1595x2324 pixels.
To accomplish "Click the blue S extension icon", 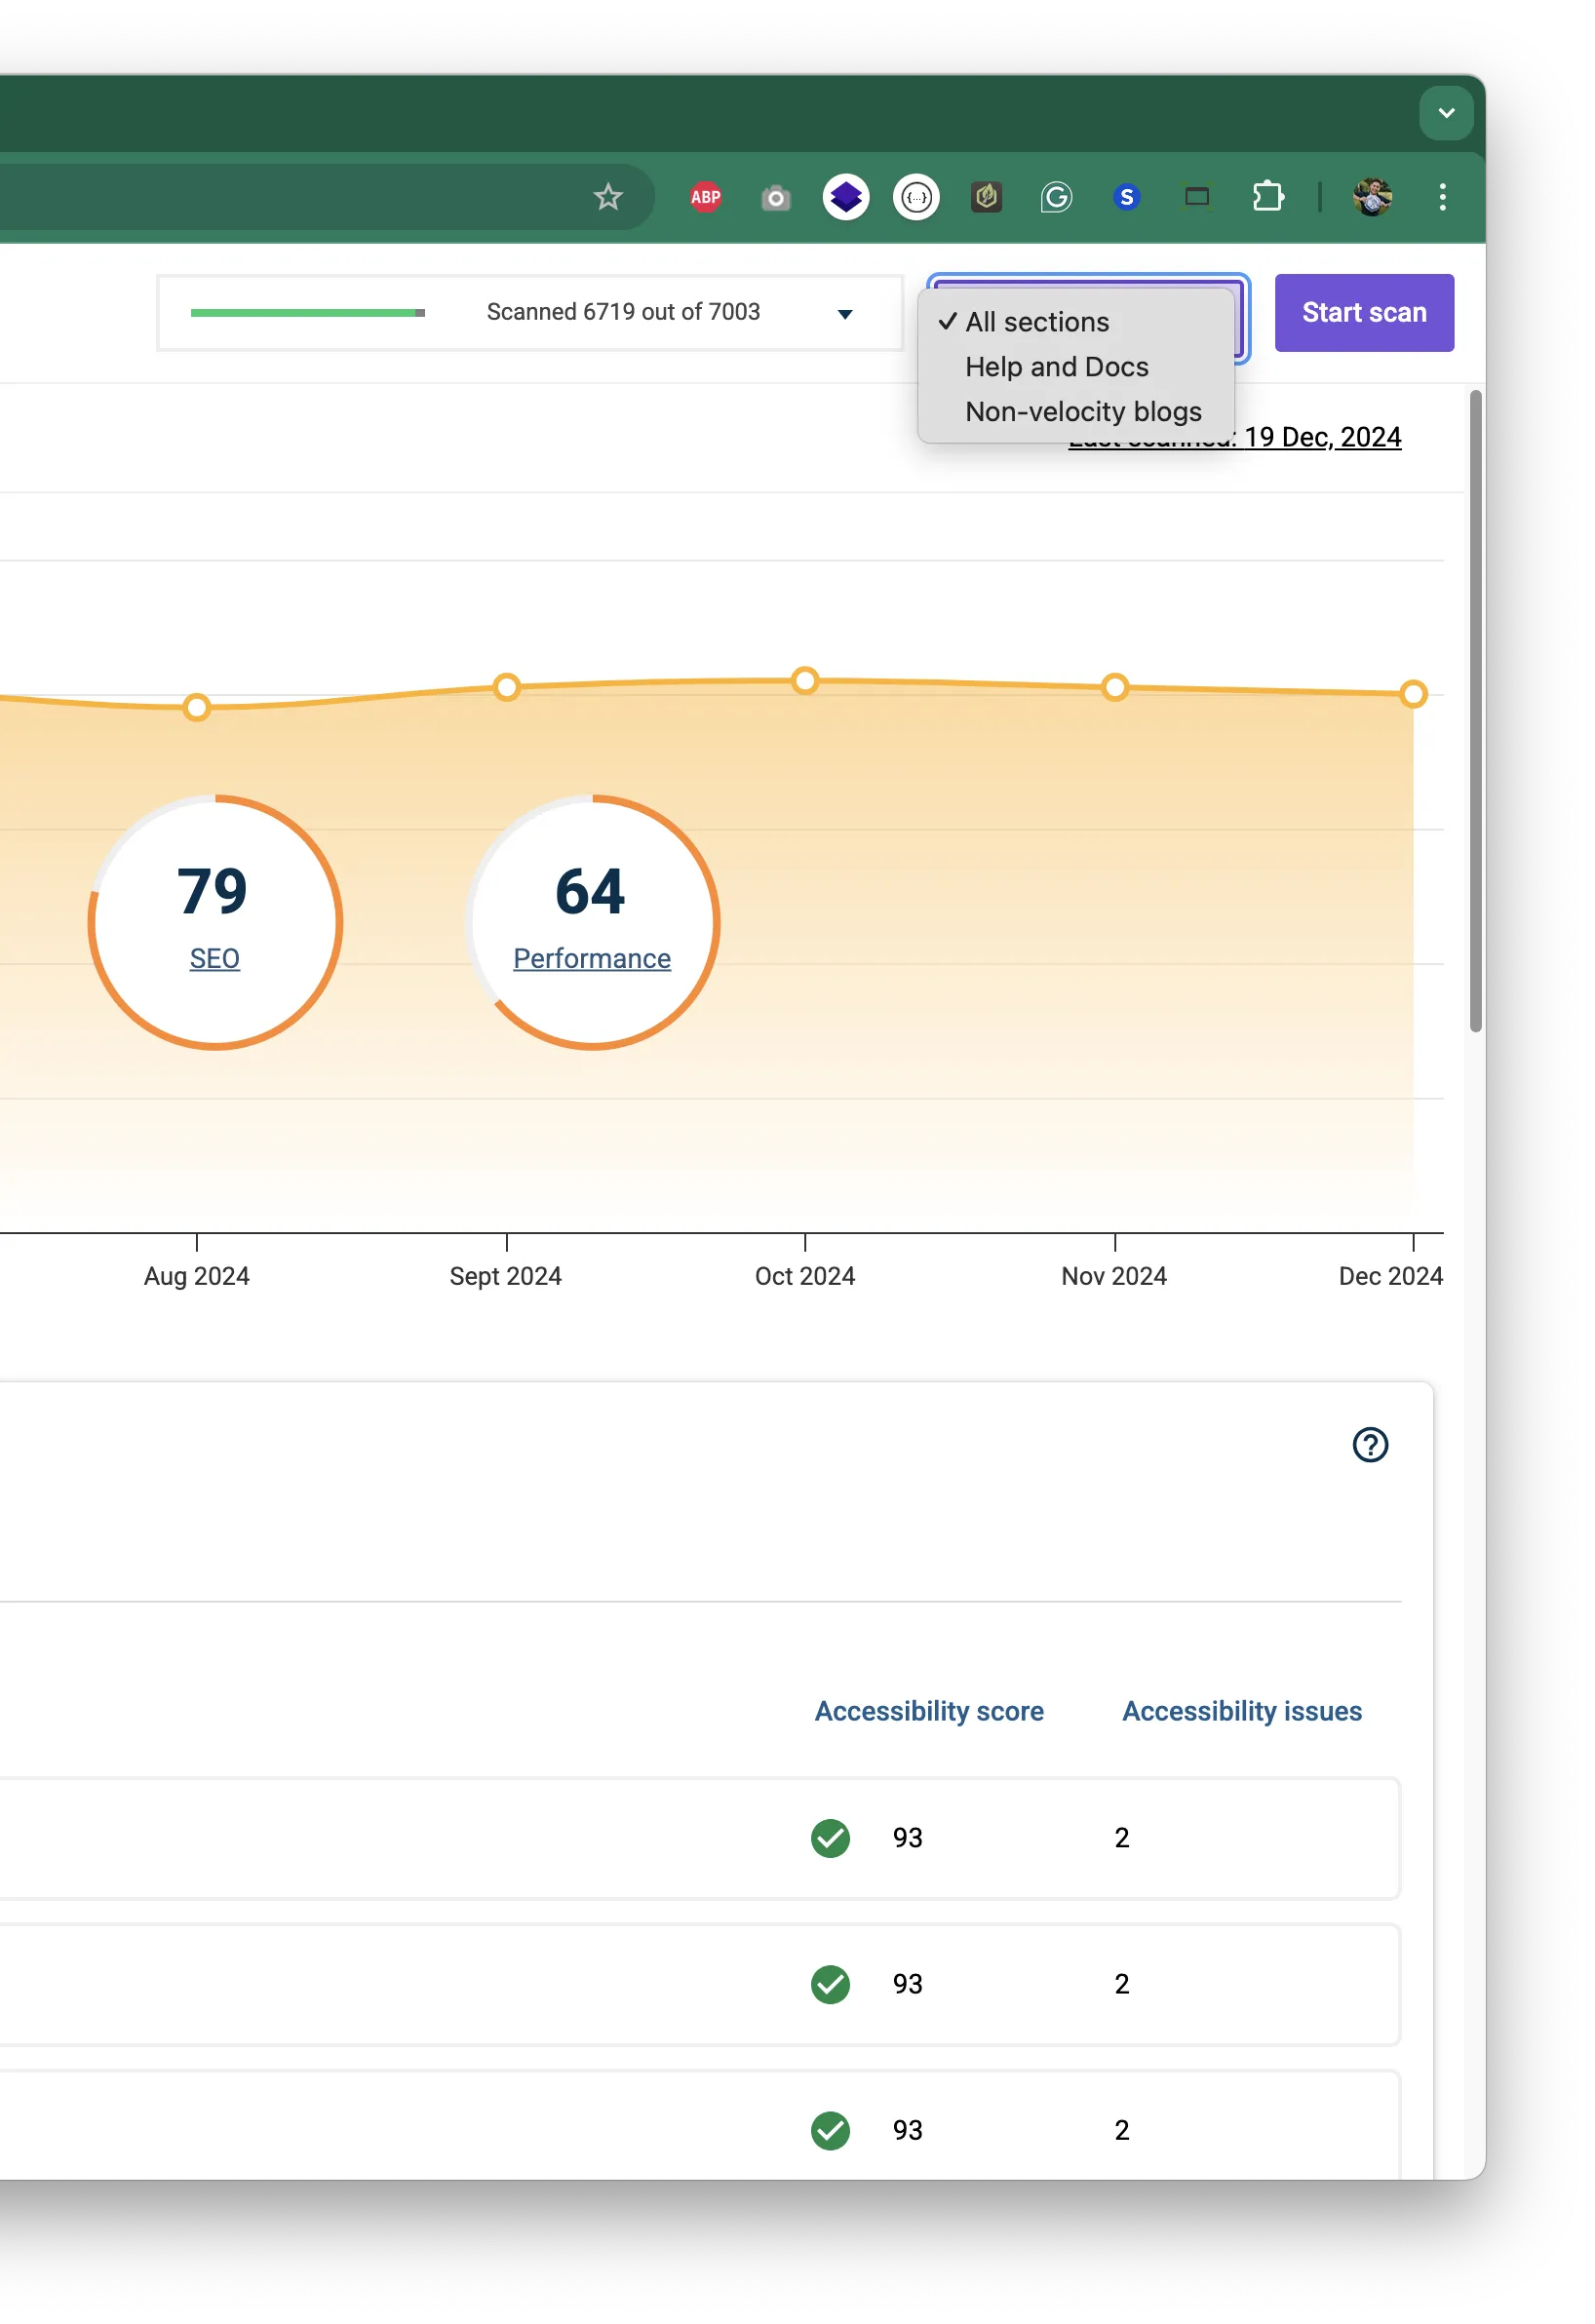I will 1126,197.
